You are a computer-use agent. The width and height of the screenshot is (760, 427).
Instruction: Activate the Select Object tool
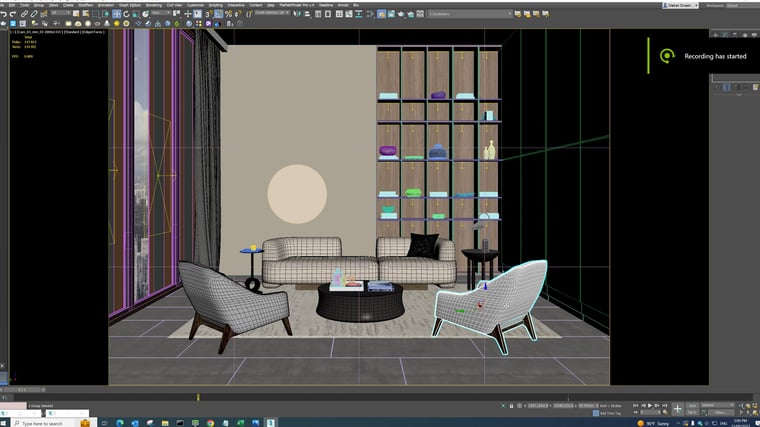click(x=76, y=14)
